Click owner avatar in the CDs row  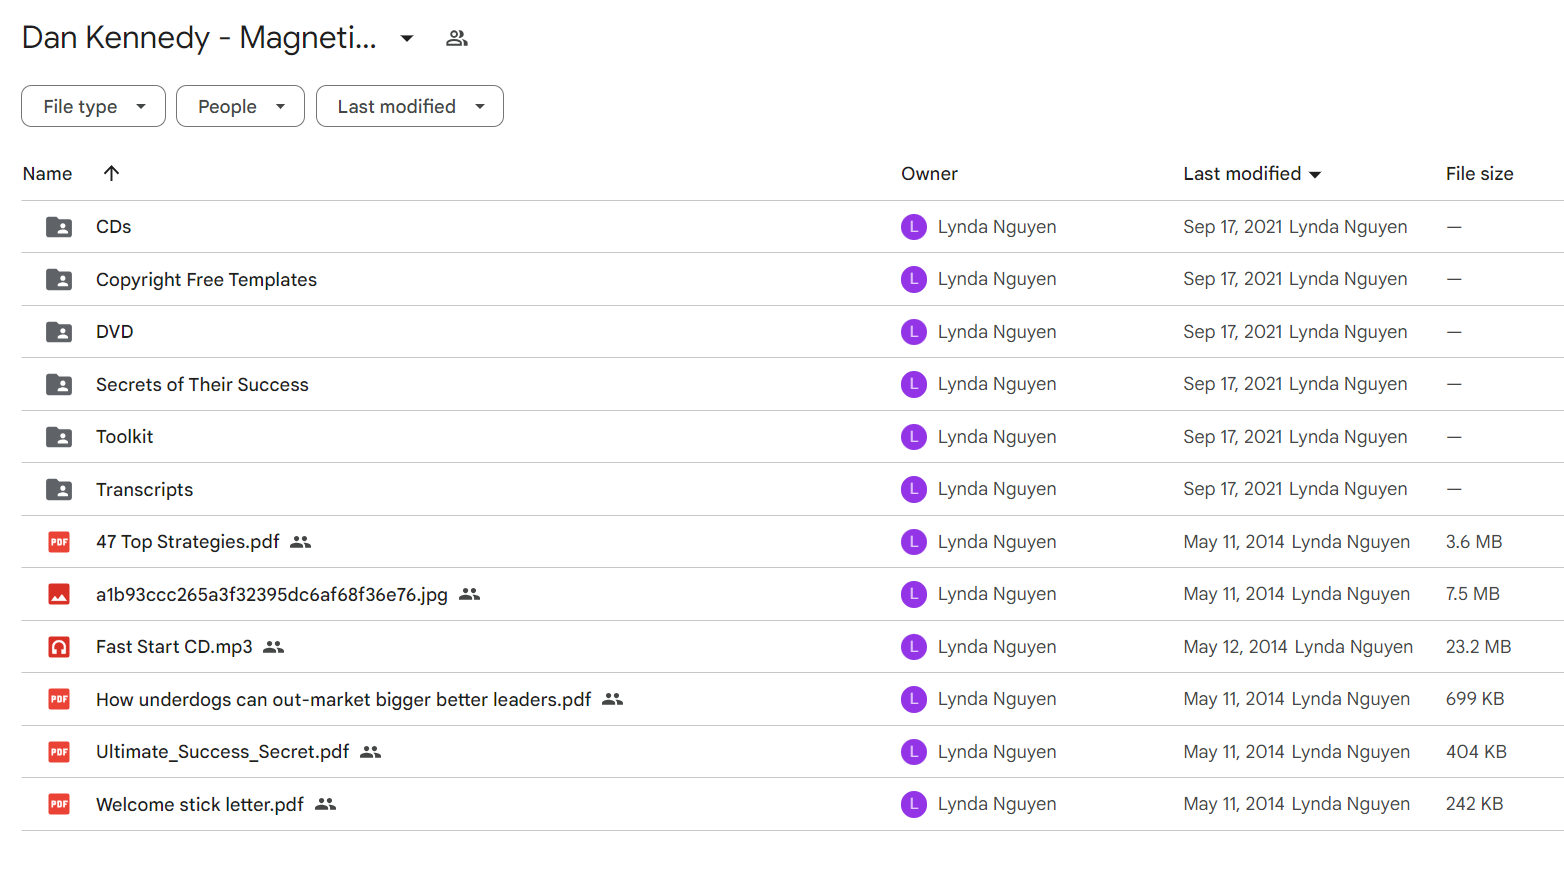pos(914,227)
